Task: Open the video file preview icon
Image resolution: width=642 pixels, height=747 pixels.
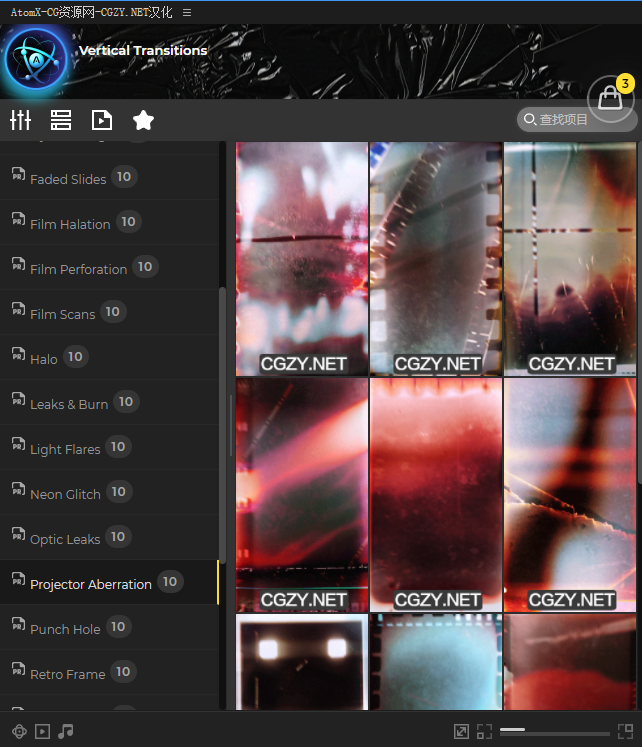Action: [101, 120]
